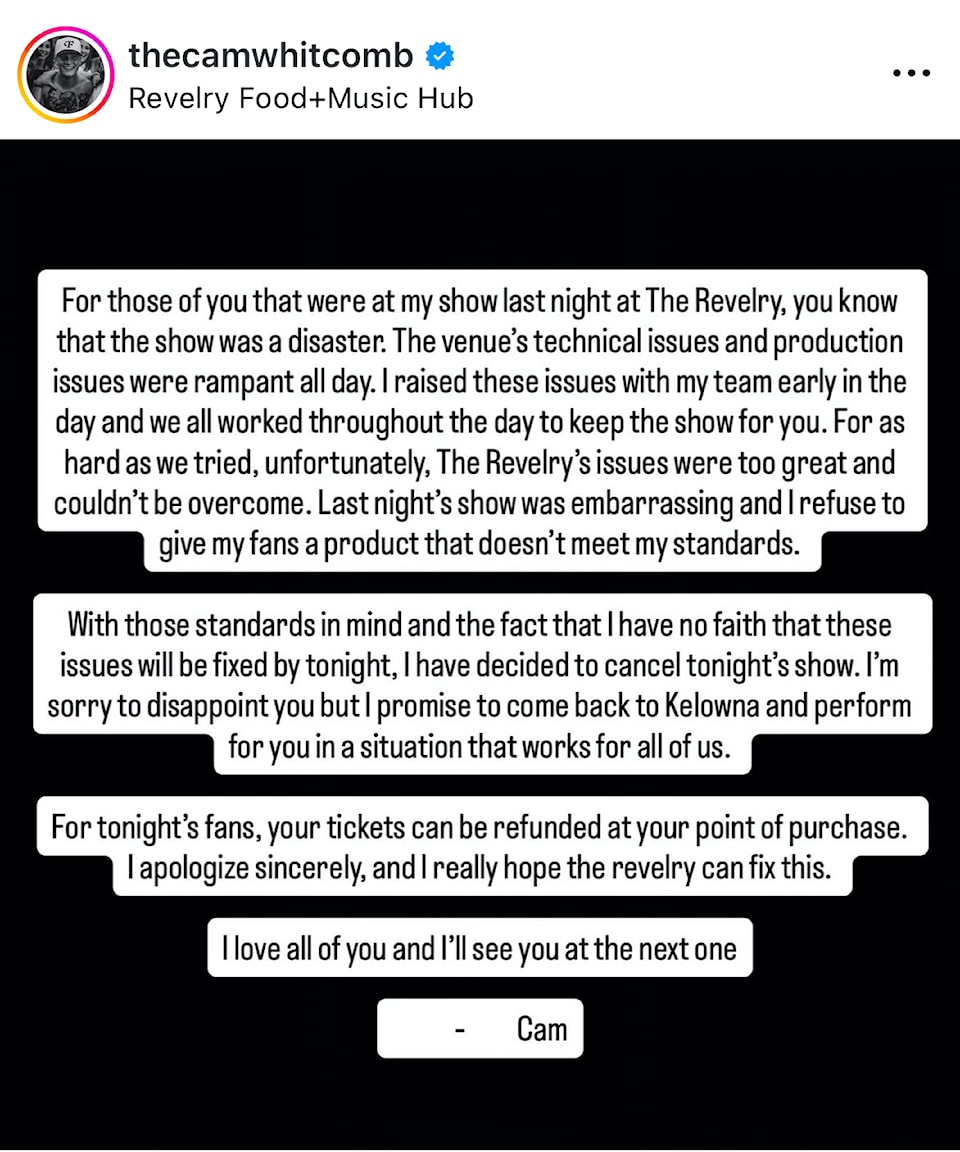
Task: Click the word "Cam" in the signature
Action: coord(542,1029)
